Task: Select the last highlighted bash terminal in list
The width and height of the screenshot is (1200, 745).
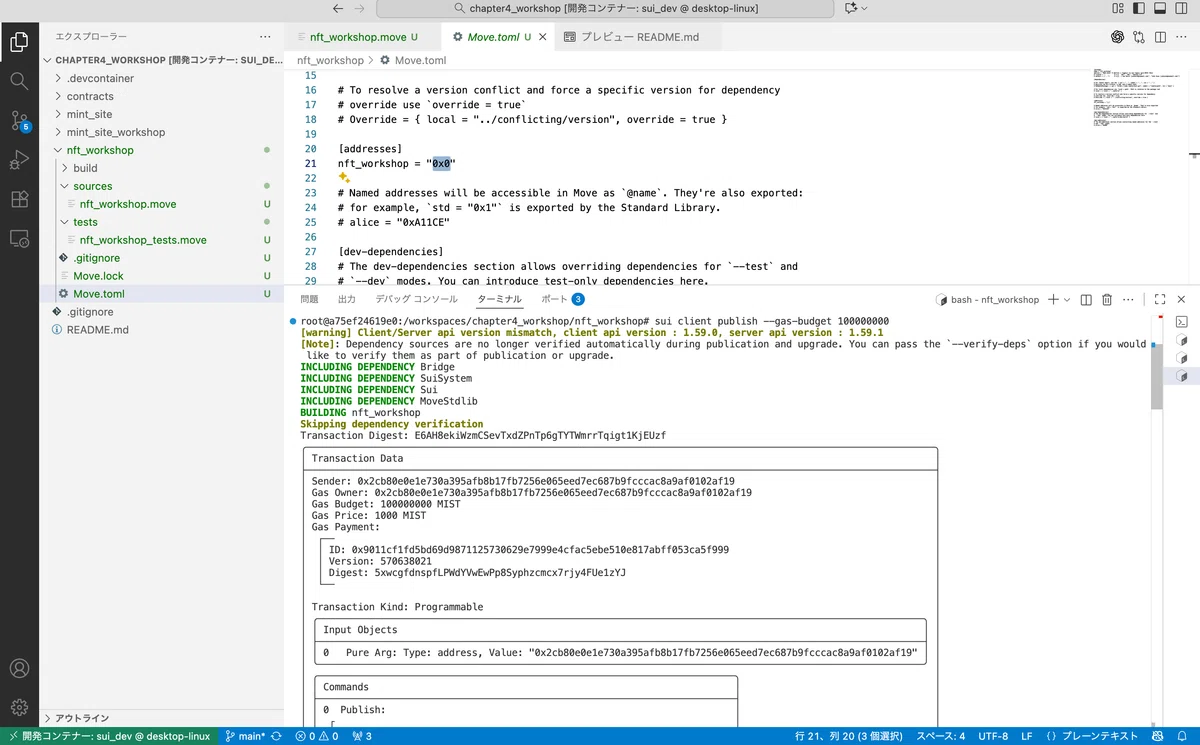Action: (1181, 376)
